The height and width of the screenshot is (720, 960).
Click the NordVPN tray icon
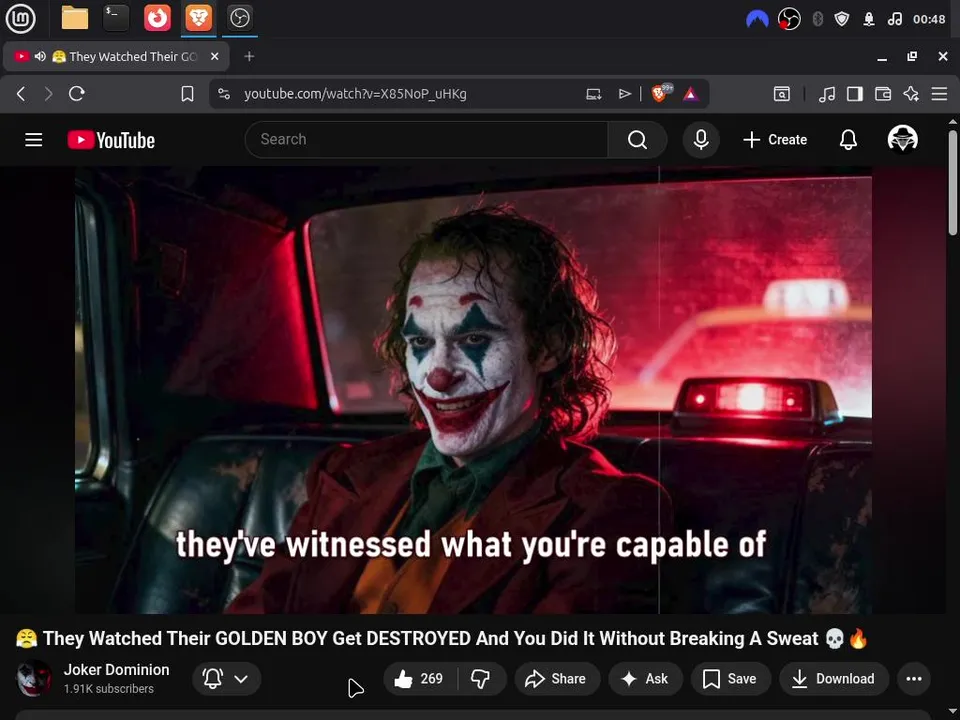pos(757,19)
